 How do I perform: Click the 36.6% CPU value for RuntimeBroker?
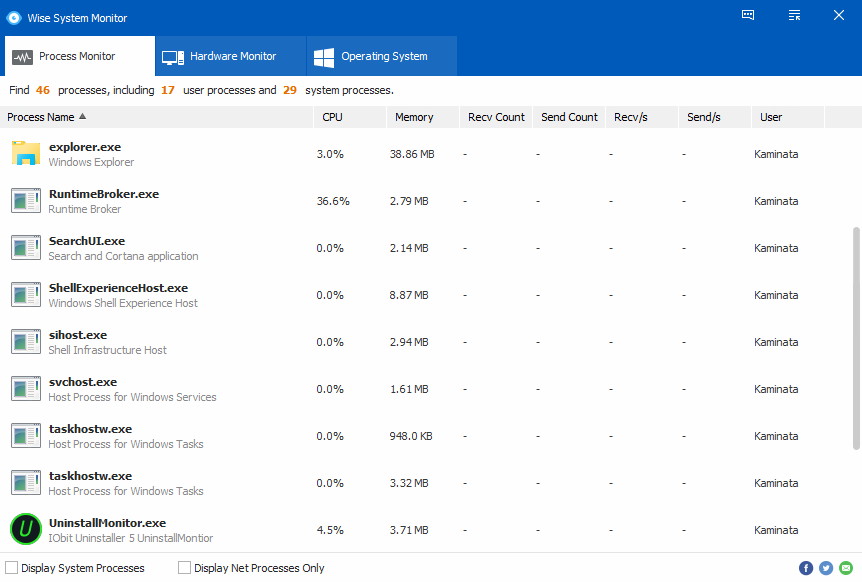pos(333,201)
